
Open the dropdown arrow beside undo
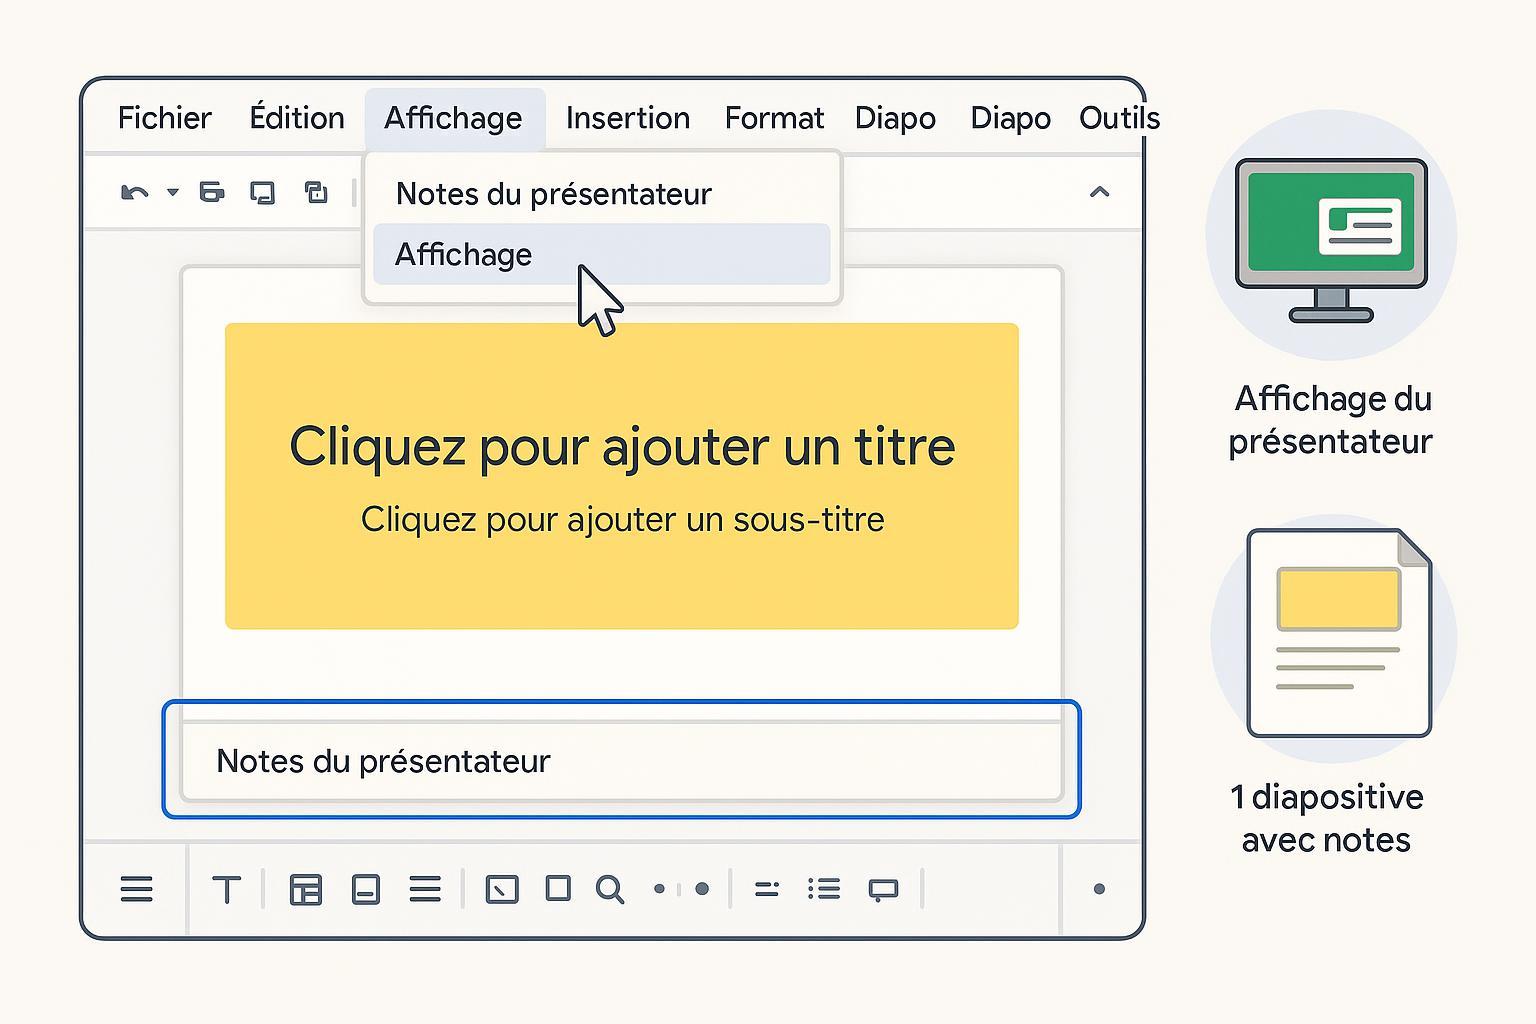(x=172, y=192)
